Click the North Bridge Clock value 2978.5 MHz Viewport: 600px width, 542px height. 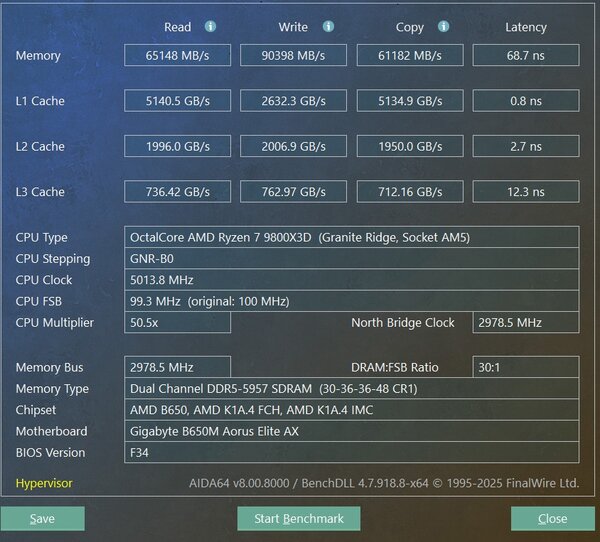click(x=526, y=323)
